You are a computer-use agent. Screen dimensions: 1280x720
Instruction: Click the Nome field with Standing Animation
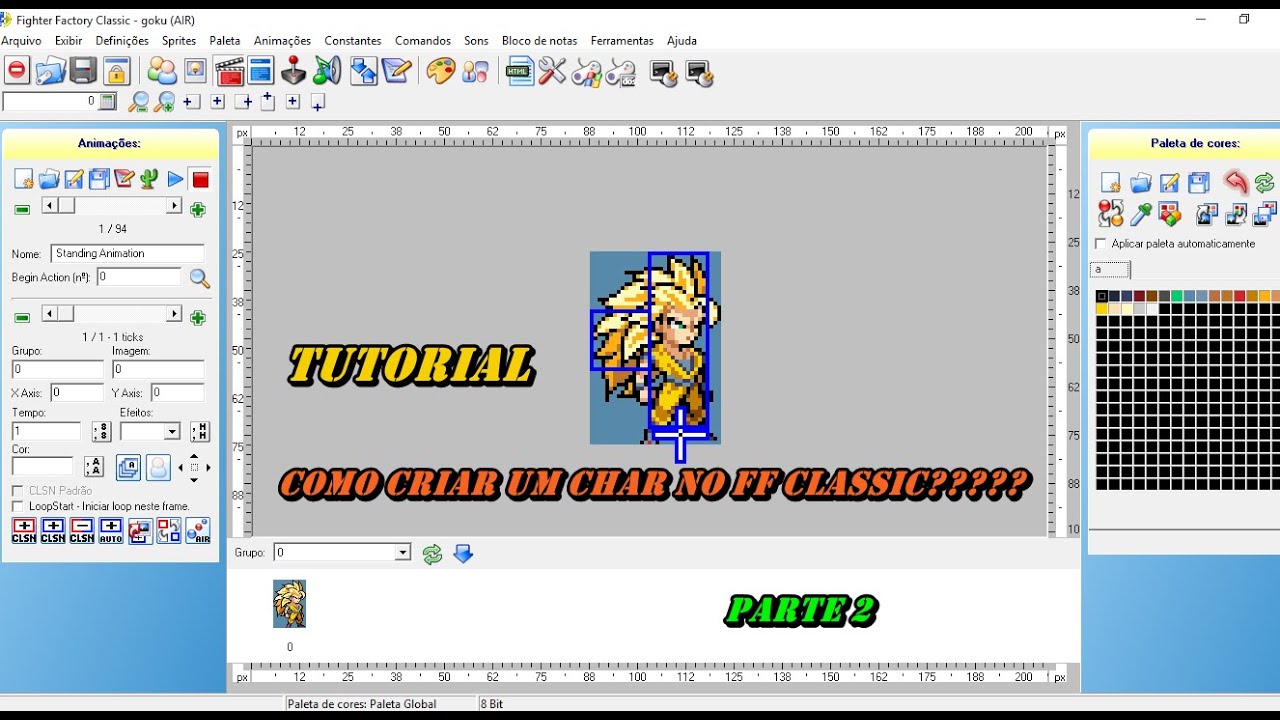point(127,254)
